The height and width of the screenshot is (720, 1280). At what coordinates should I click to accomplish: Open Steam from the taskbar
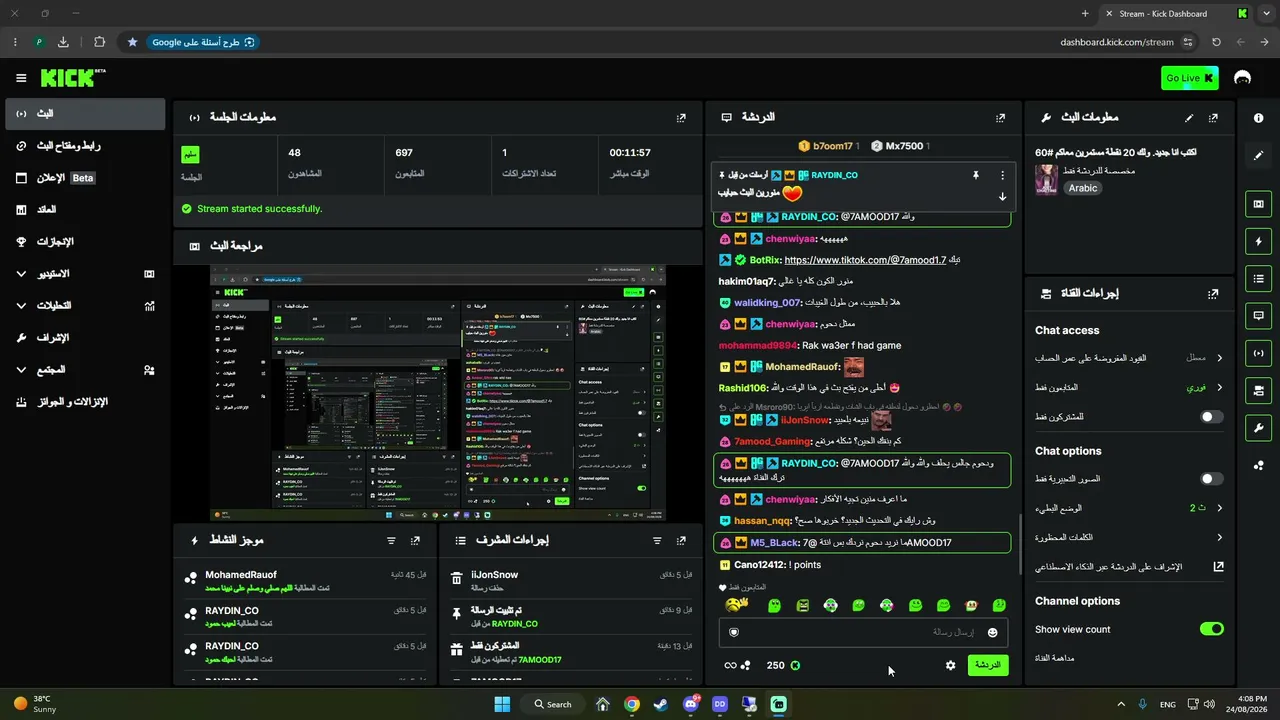coord(661,704)
